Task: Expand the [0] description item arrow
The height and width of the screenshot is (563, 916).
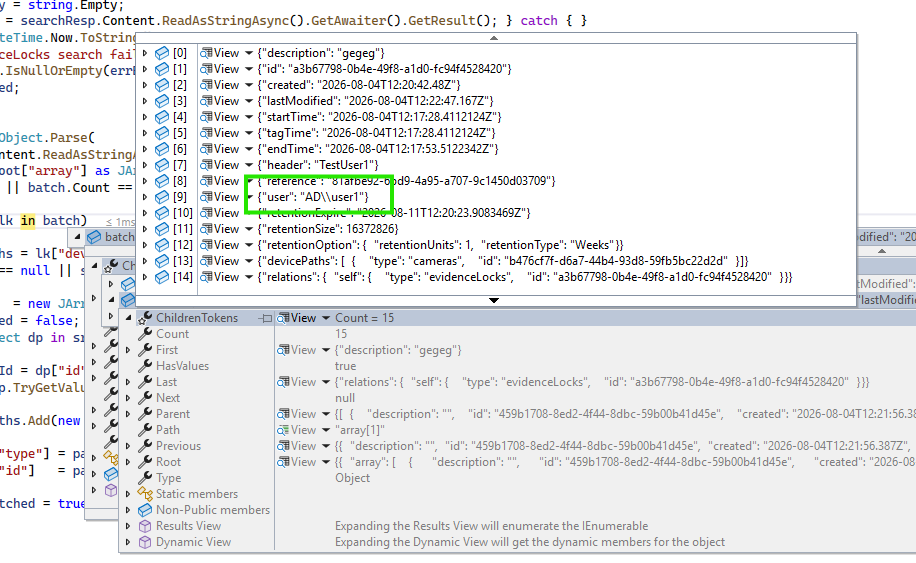Action: (x=145, y=53)
